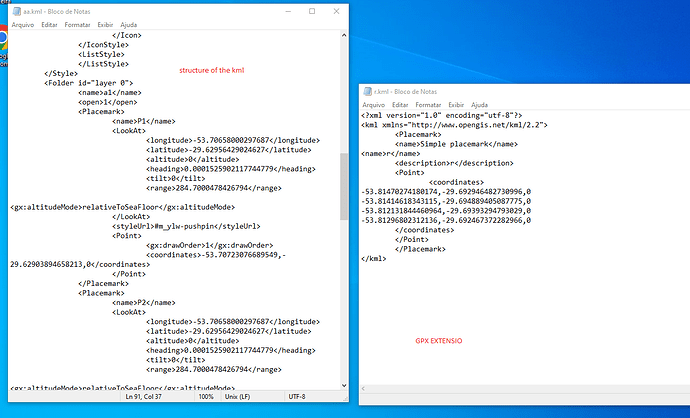Open Arquivo menu in aa.kml Notepad
The image size is (690, 418).
tap(23, 25)
